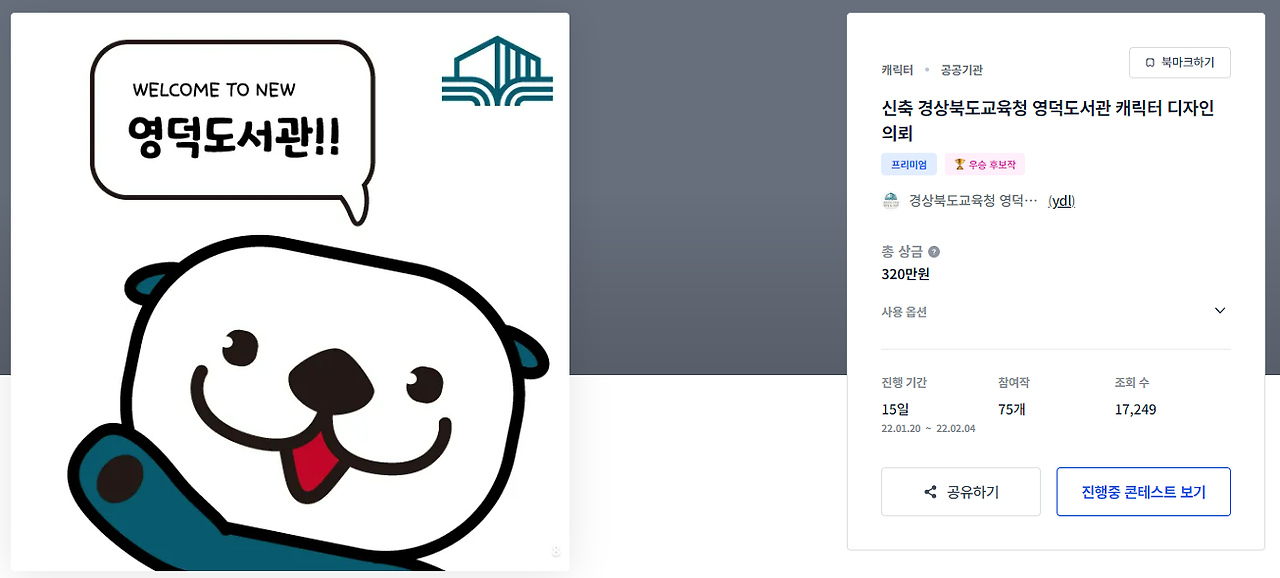Click the trophy icon in 우승 후보작 badge
The image size is (1280, 578).
click(x=959, y=165)
